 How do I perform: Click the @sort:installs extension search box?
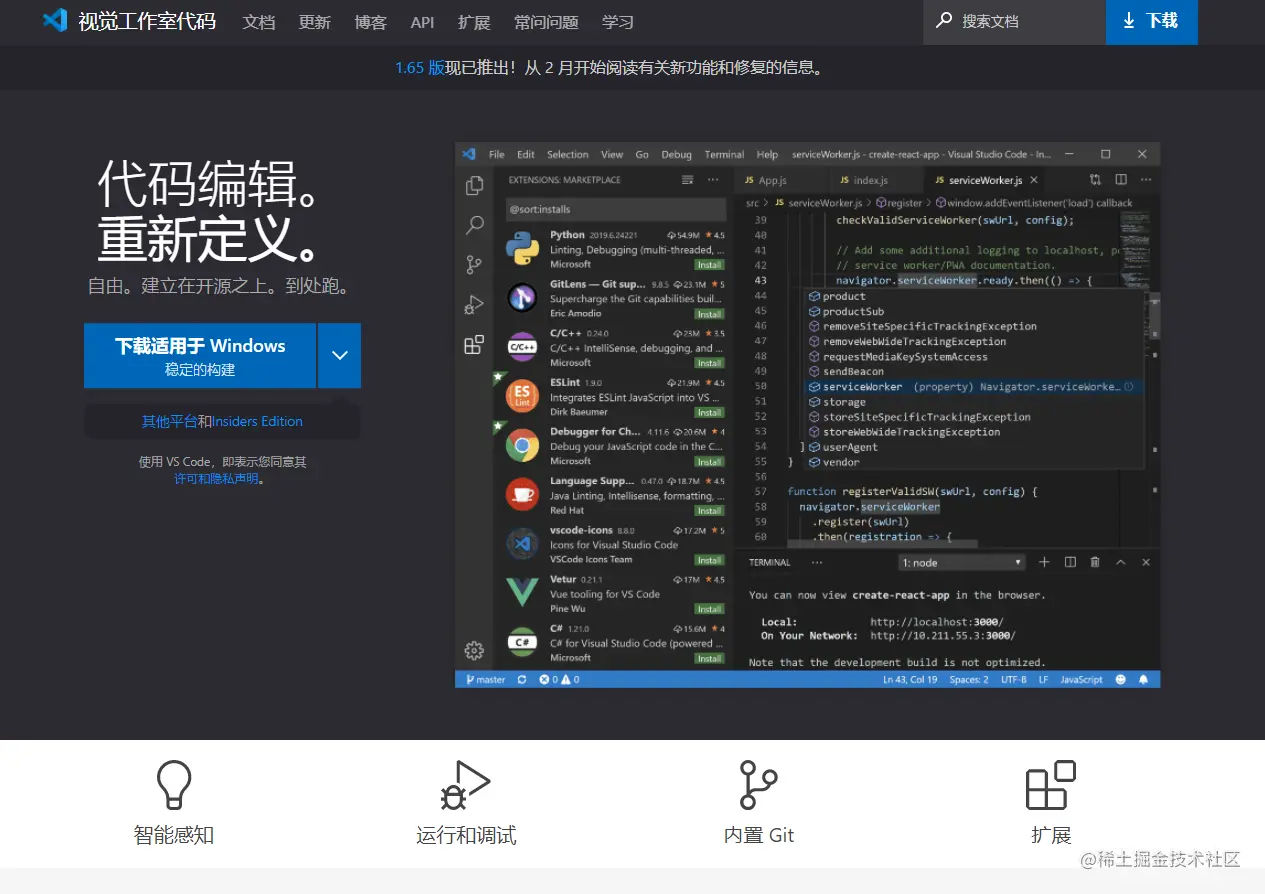tap(615, 209)
